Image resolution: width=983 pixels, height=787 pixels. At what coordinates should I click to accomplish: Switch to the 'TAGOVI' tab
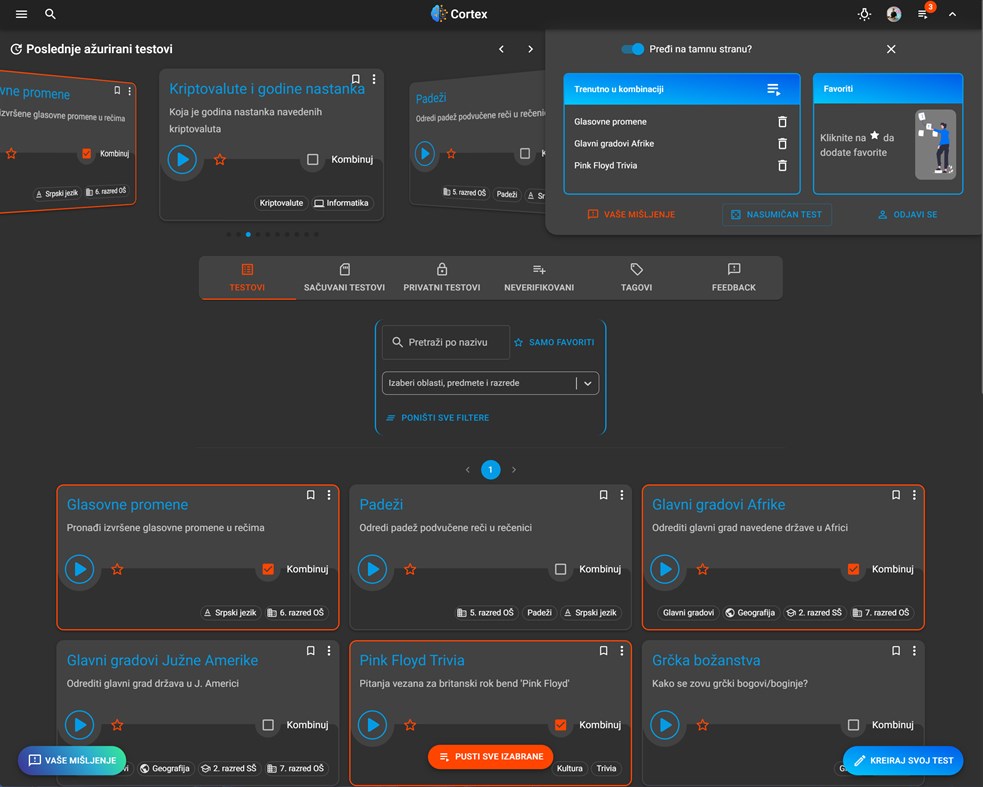pyautogui.click(x=636, y=279)
